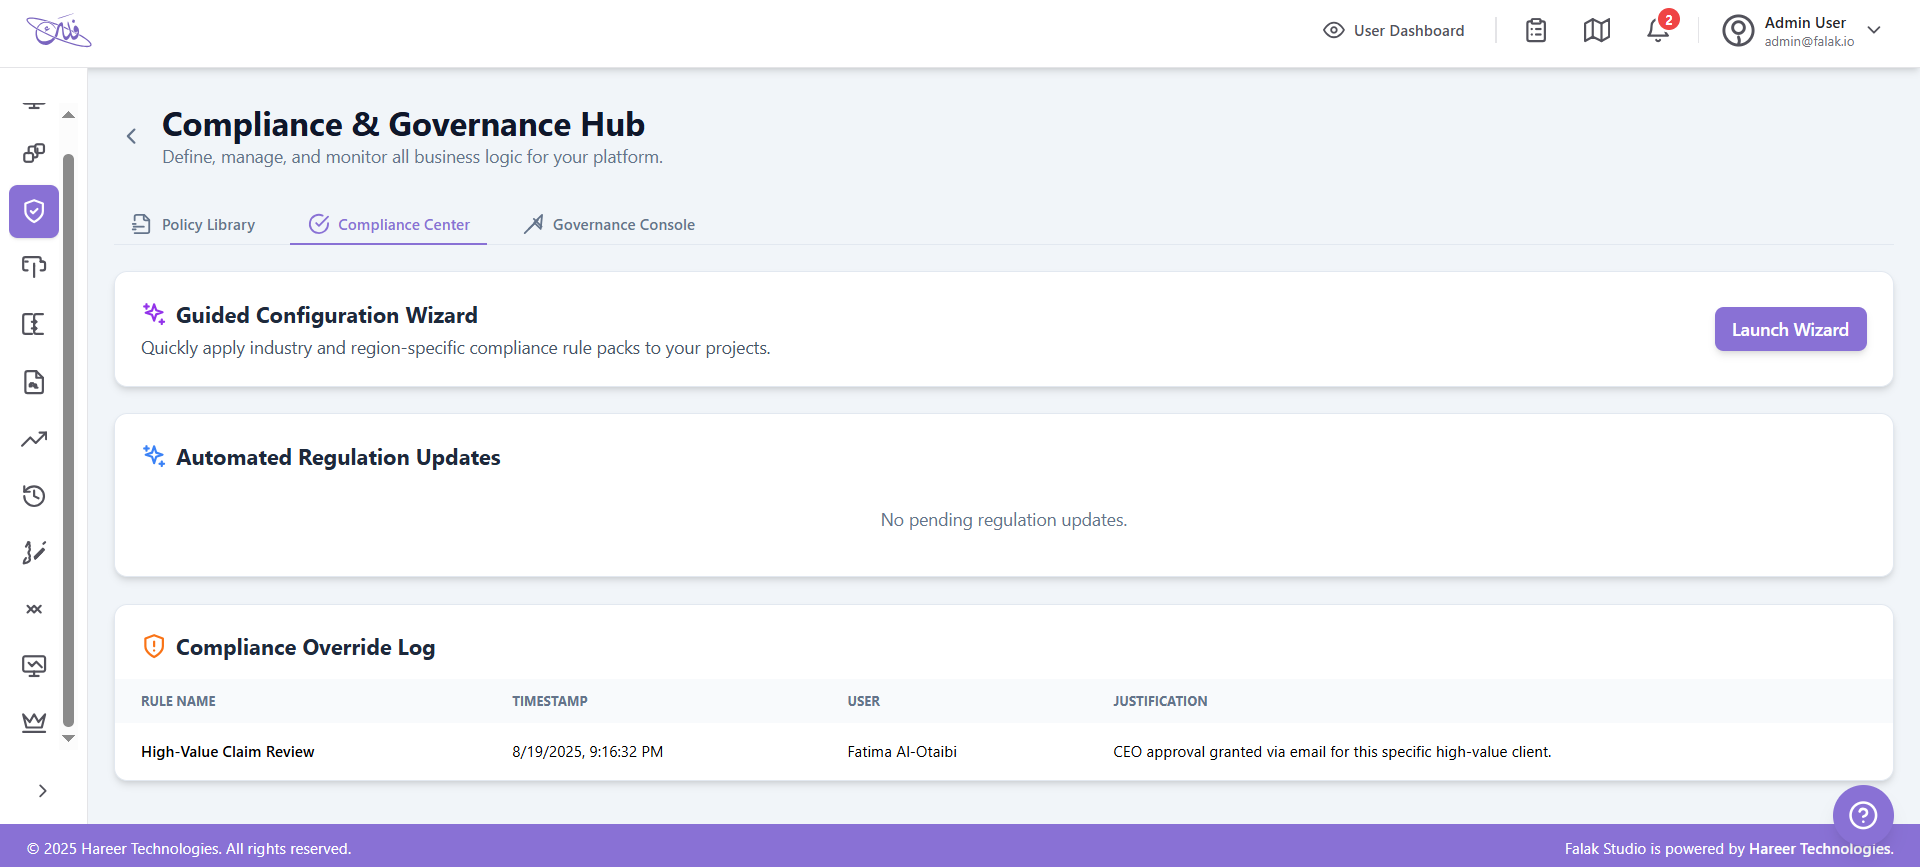1920x867 pixels.
Task: Open the Governance Console tab
Action: point(609,225)
